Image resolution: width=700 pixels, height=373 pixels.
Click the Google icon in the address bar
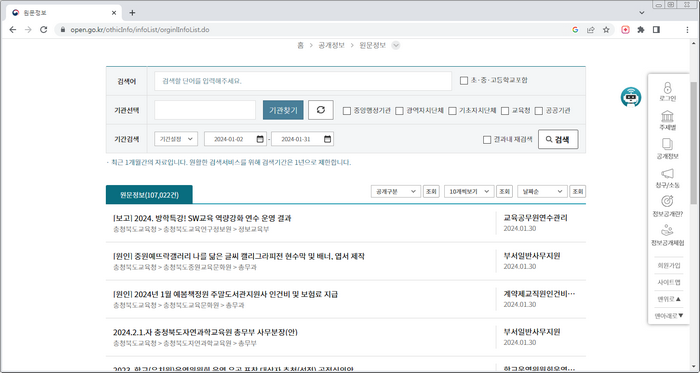click(x=575, y=30)
